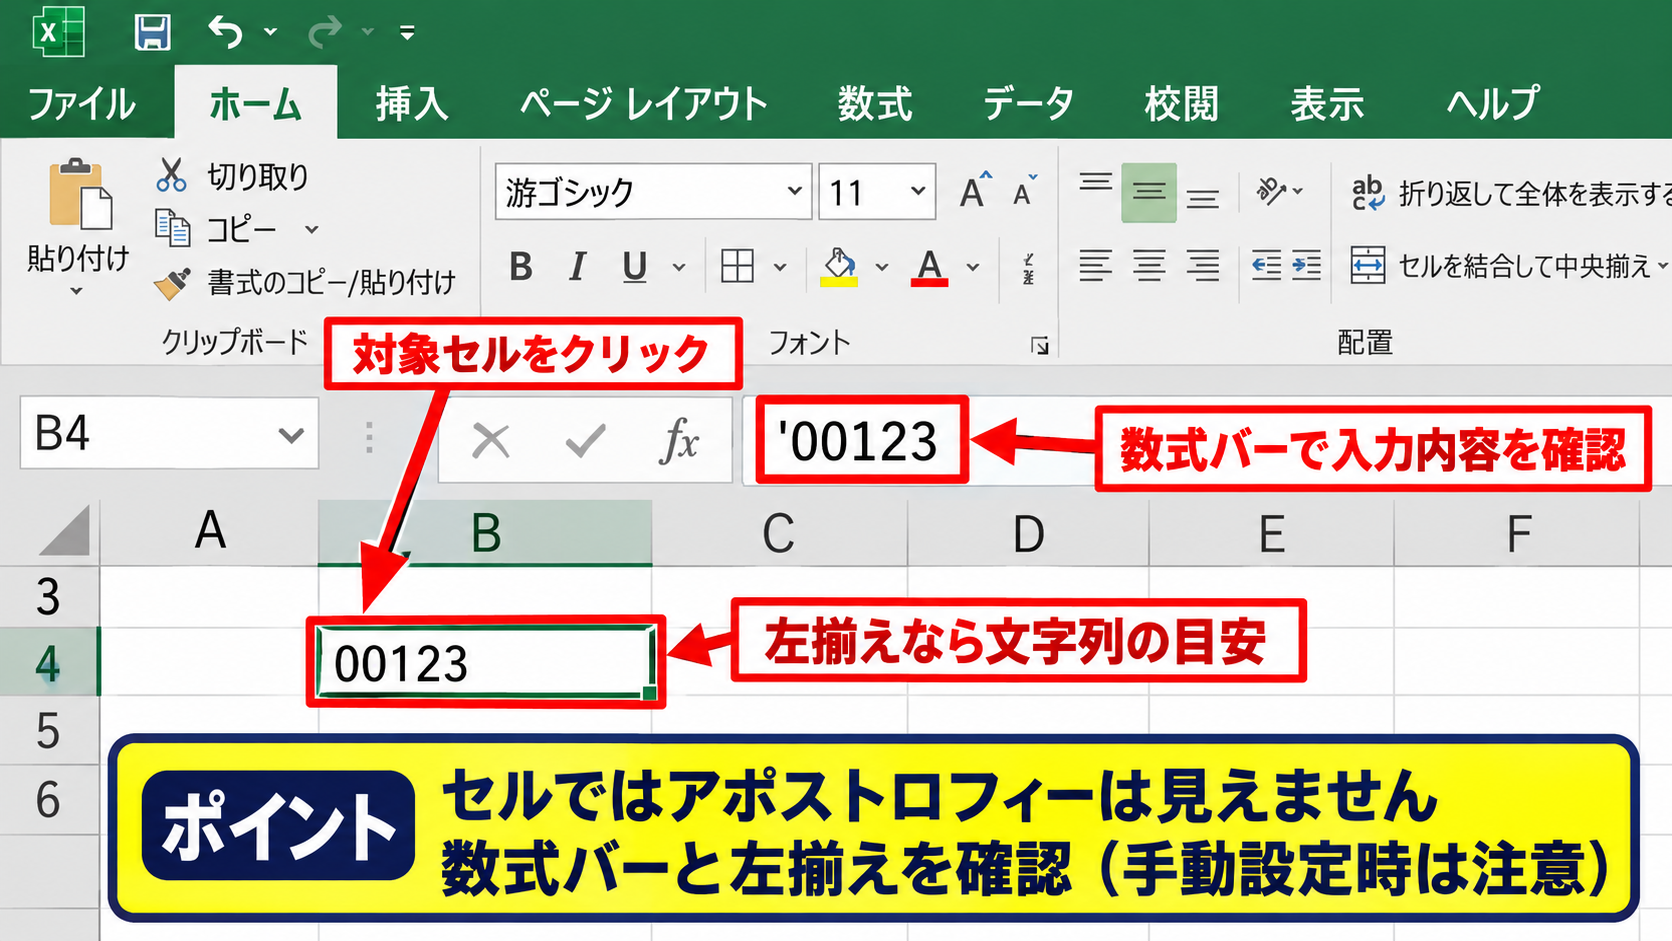
Task: Open the Customize Quick Access Toolbar menu
Action: coord(407,33)
